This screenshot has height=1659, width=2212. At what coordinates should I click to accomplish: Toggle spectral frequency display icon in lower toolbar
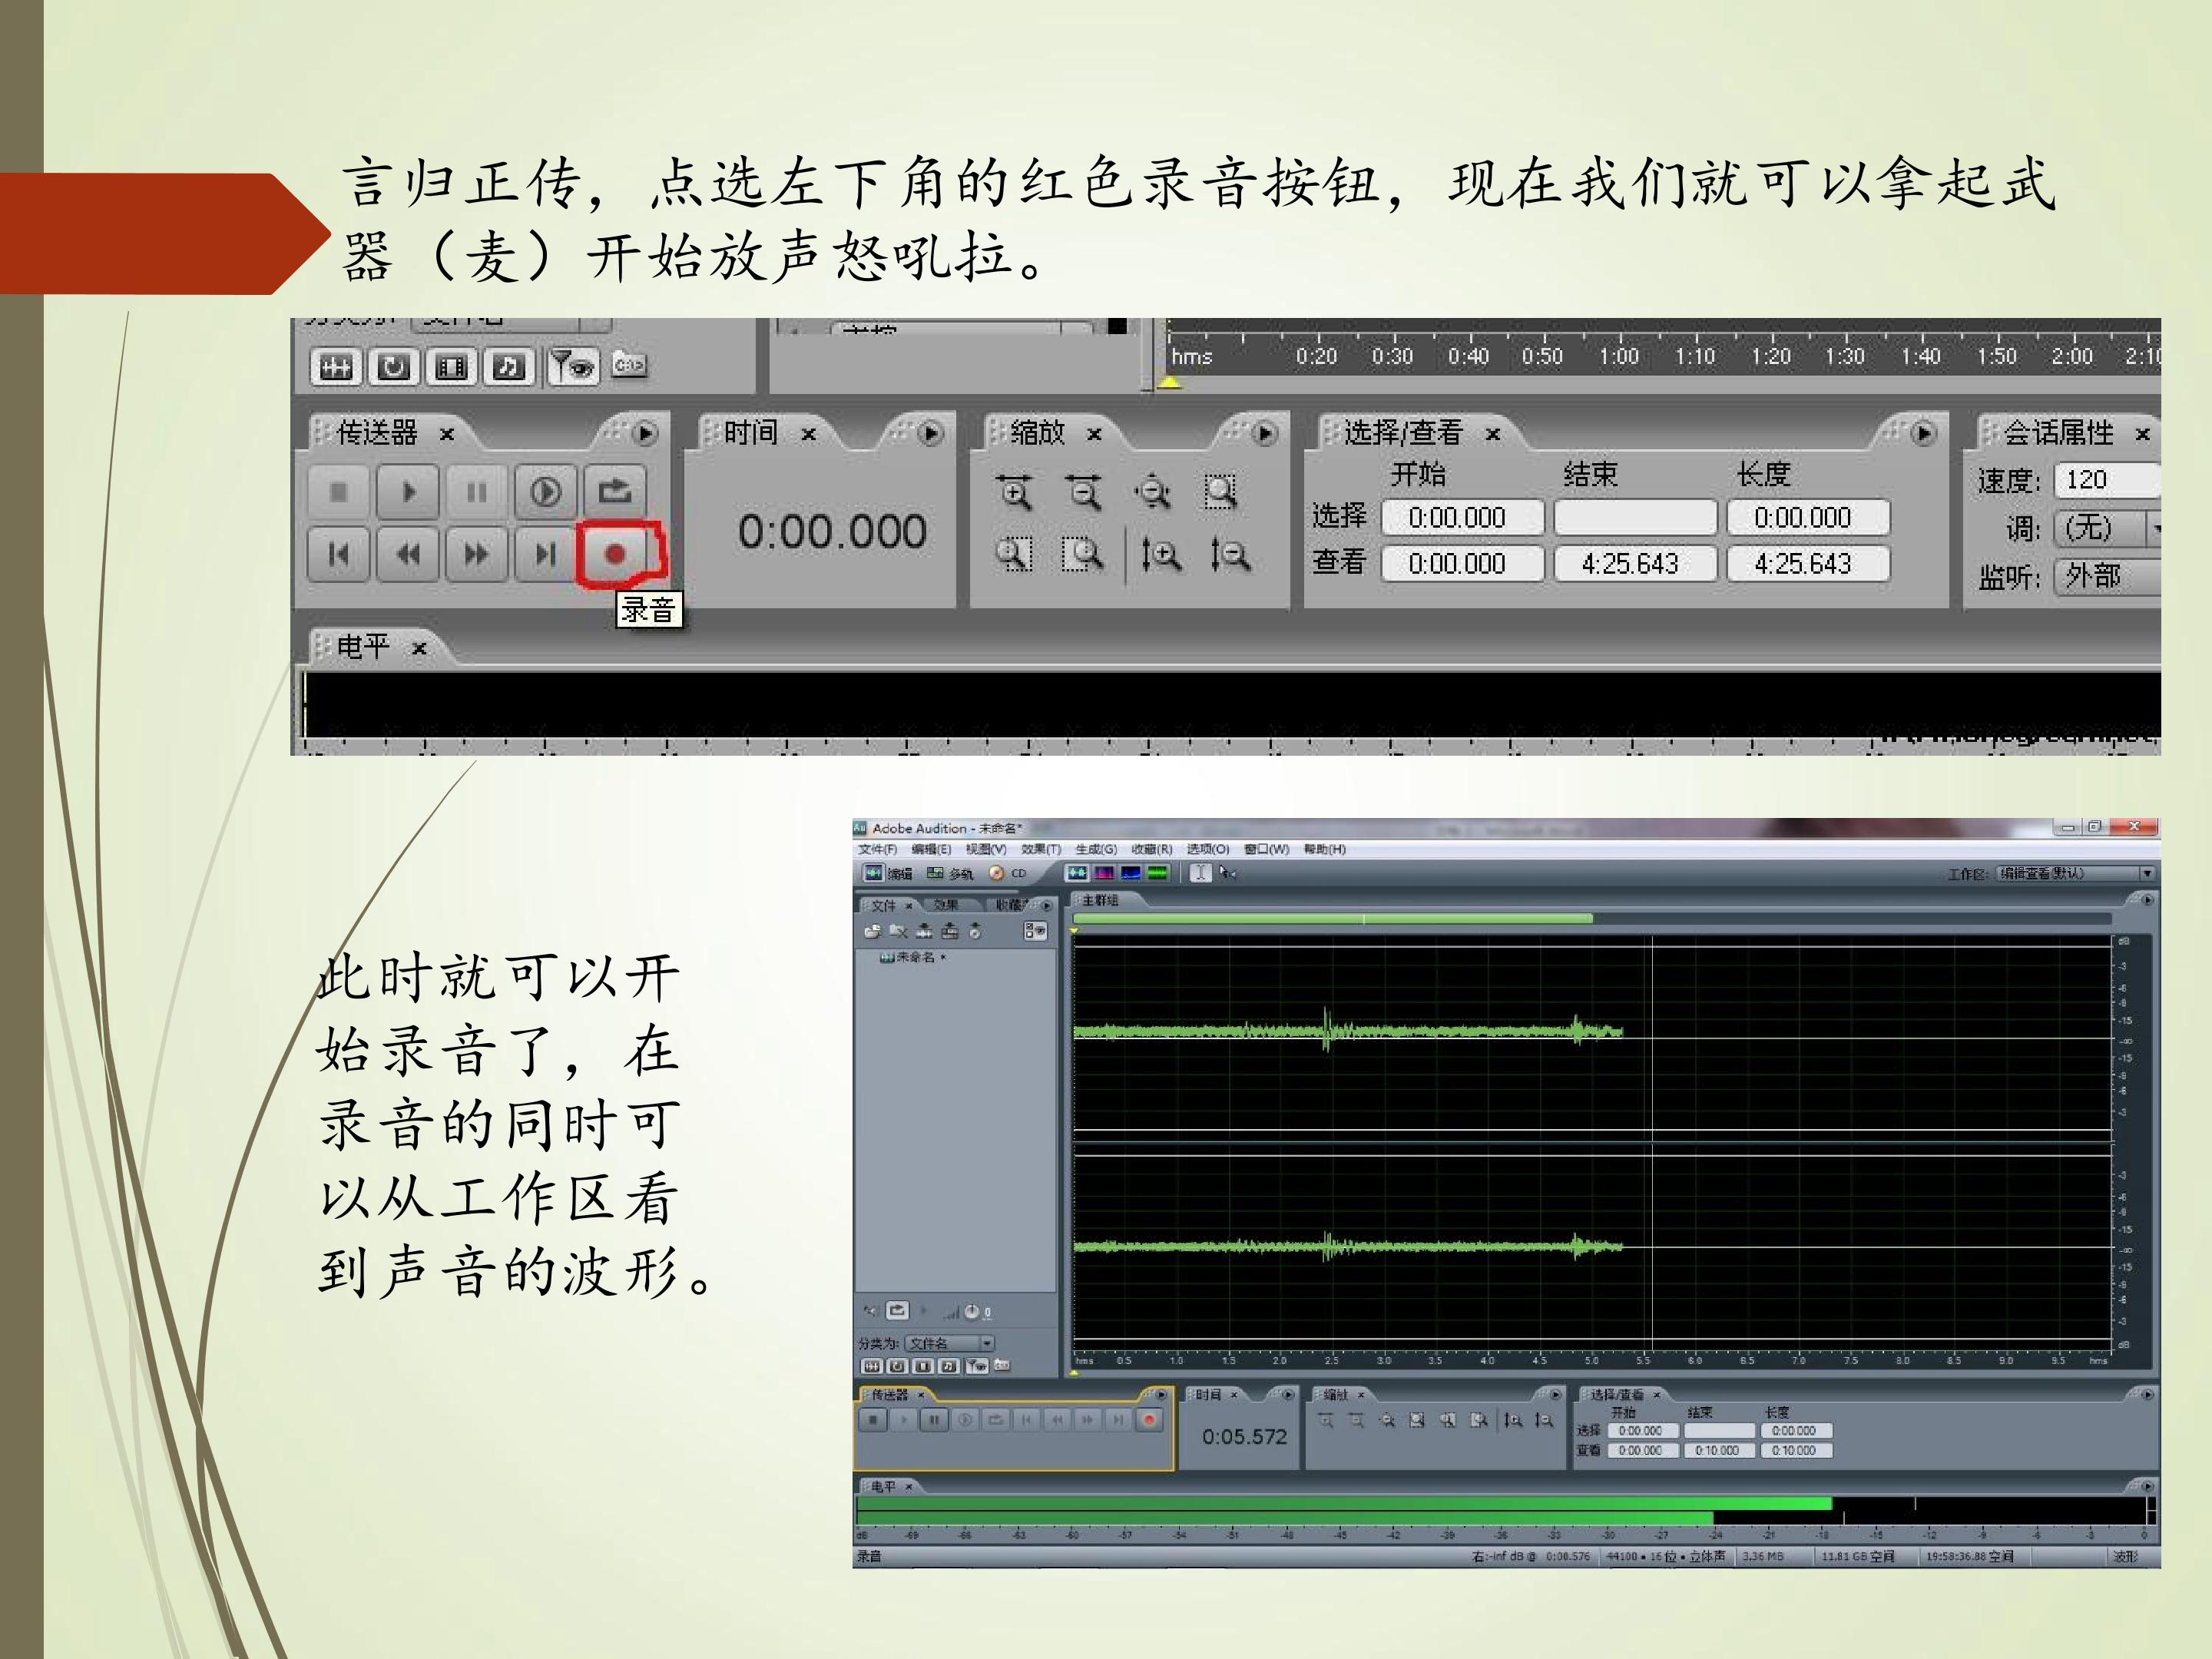click(1104, 873)
